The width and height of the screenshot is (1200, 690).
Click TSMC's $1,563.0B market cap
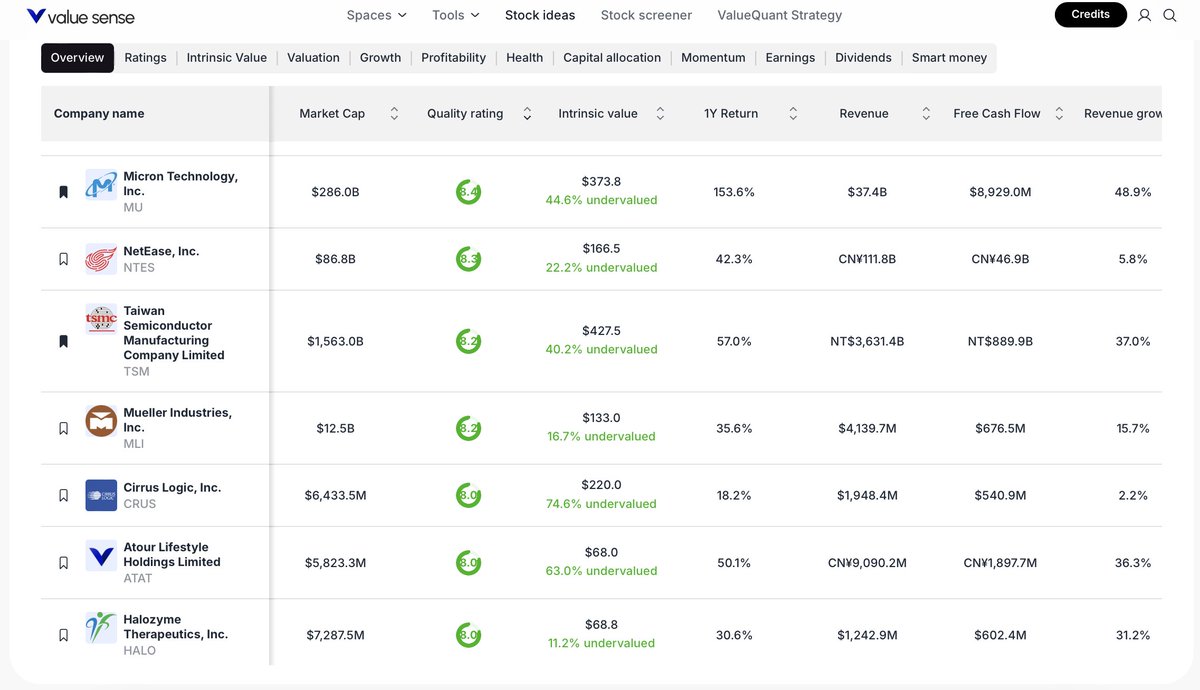tap(335, 341)
